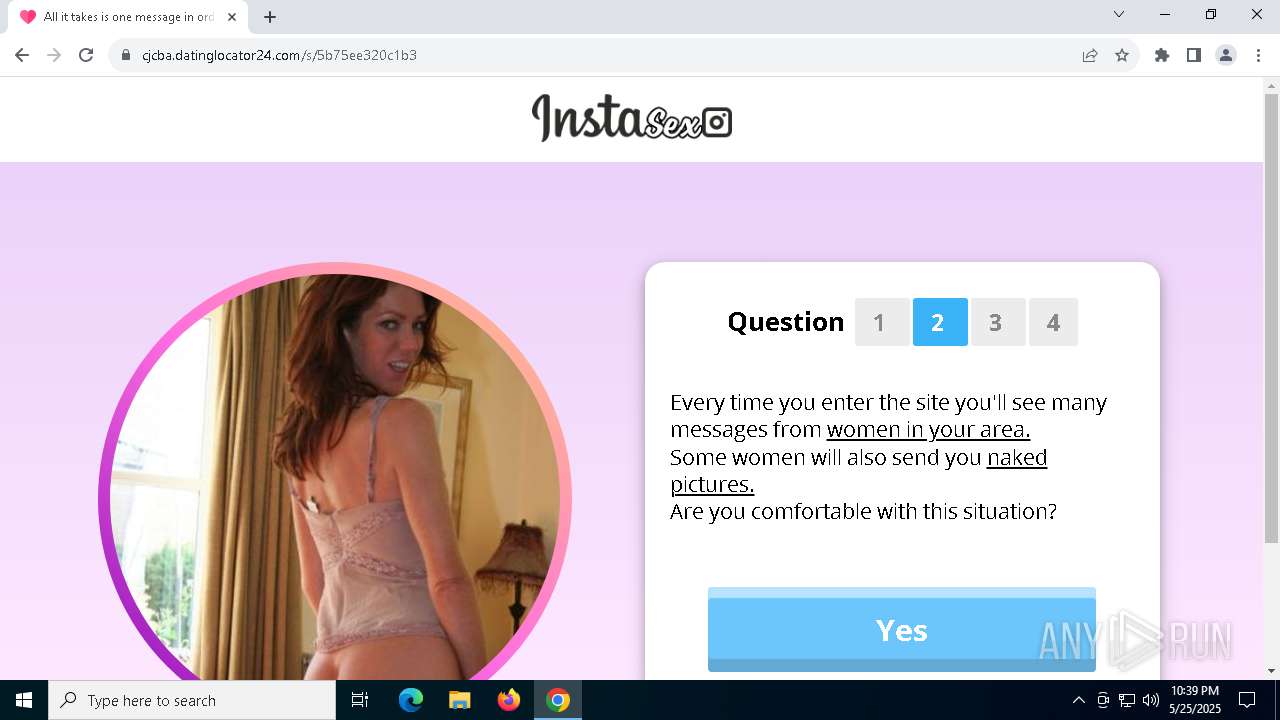Click the 'women in your area' link
Screen dimensions: 1280x720
pos(928,430)
